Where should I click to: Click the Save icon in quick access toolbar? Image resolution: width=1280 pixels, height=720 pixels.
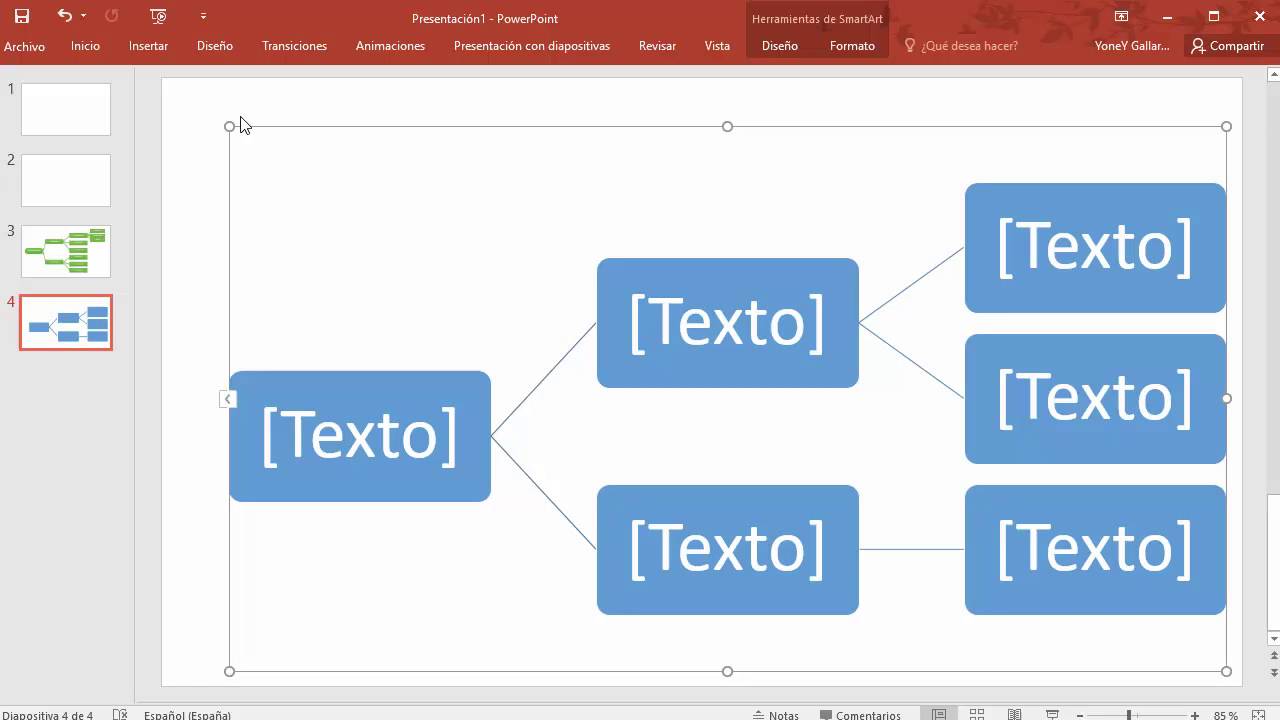(x=21, y=16)
